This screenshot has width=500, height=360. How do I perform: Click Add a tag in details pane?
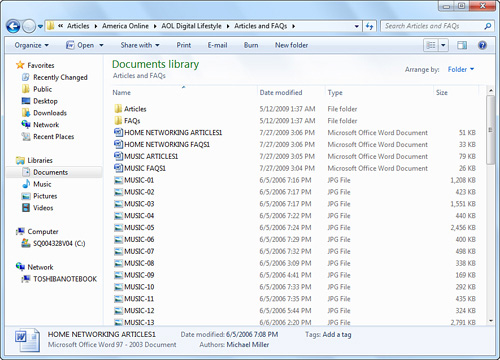pos(337,334)
